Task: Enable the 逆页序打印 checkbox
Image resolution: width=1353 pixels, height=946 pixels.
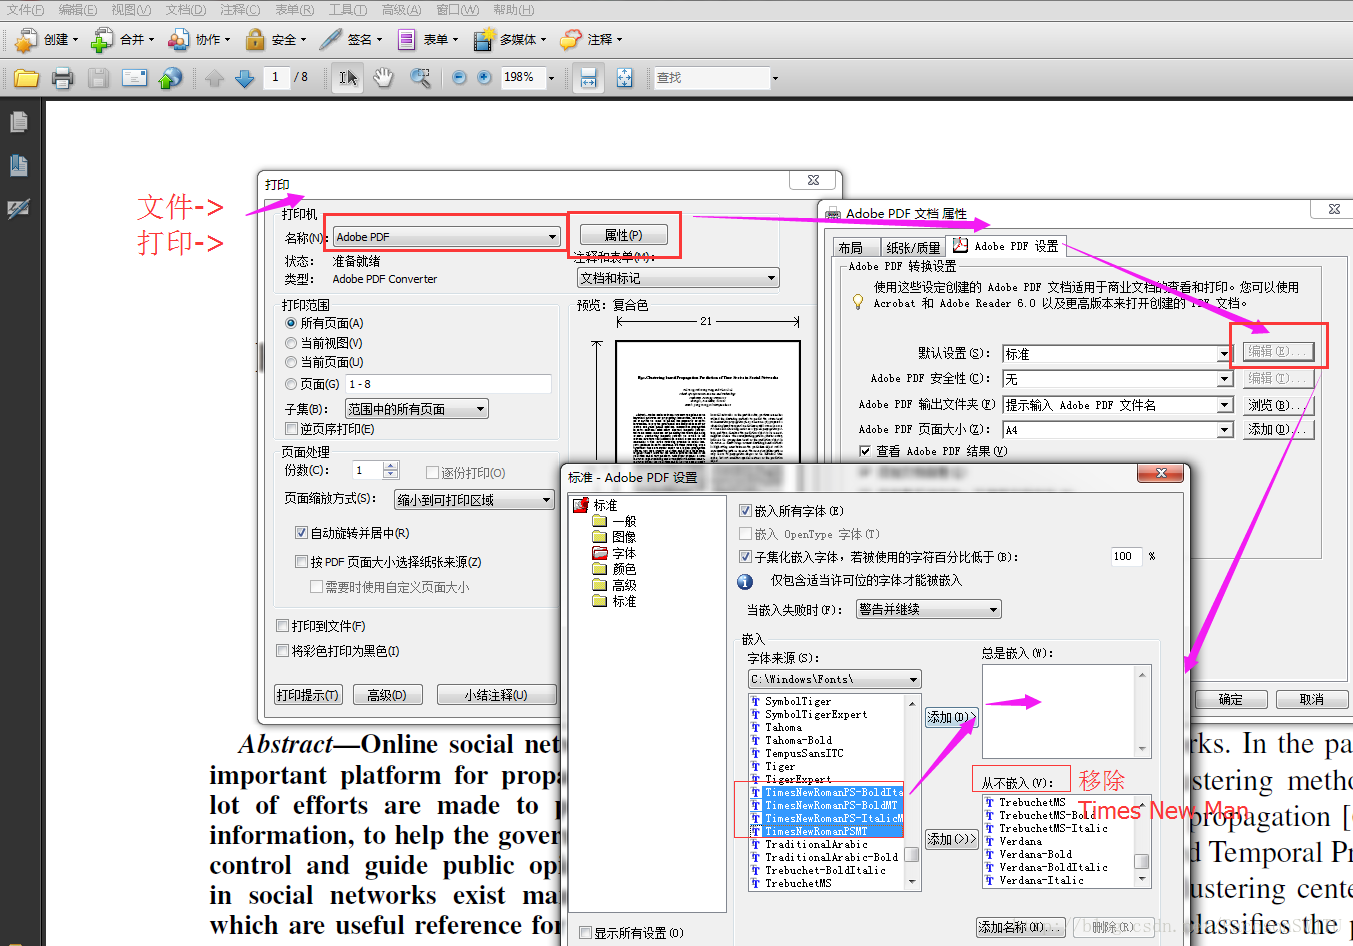Action: (291, 429)
